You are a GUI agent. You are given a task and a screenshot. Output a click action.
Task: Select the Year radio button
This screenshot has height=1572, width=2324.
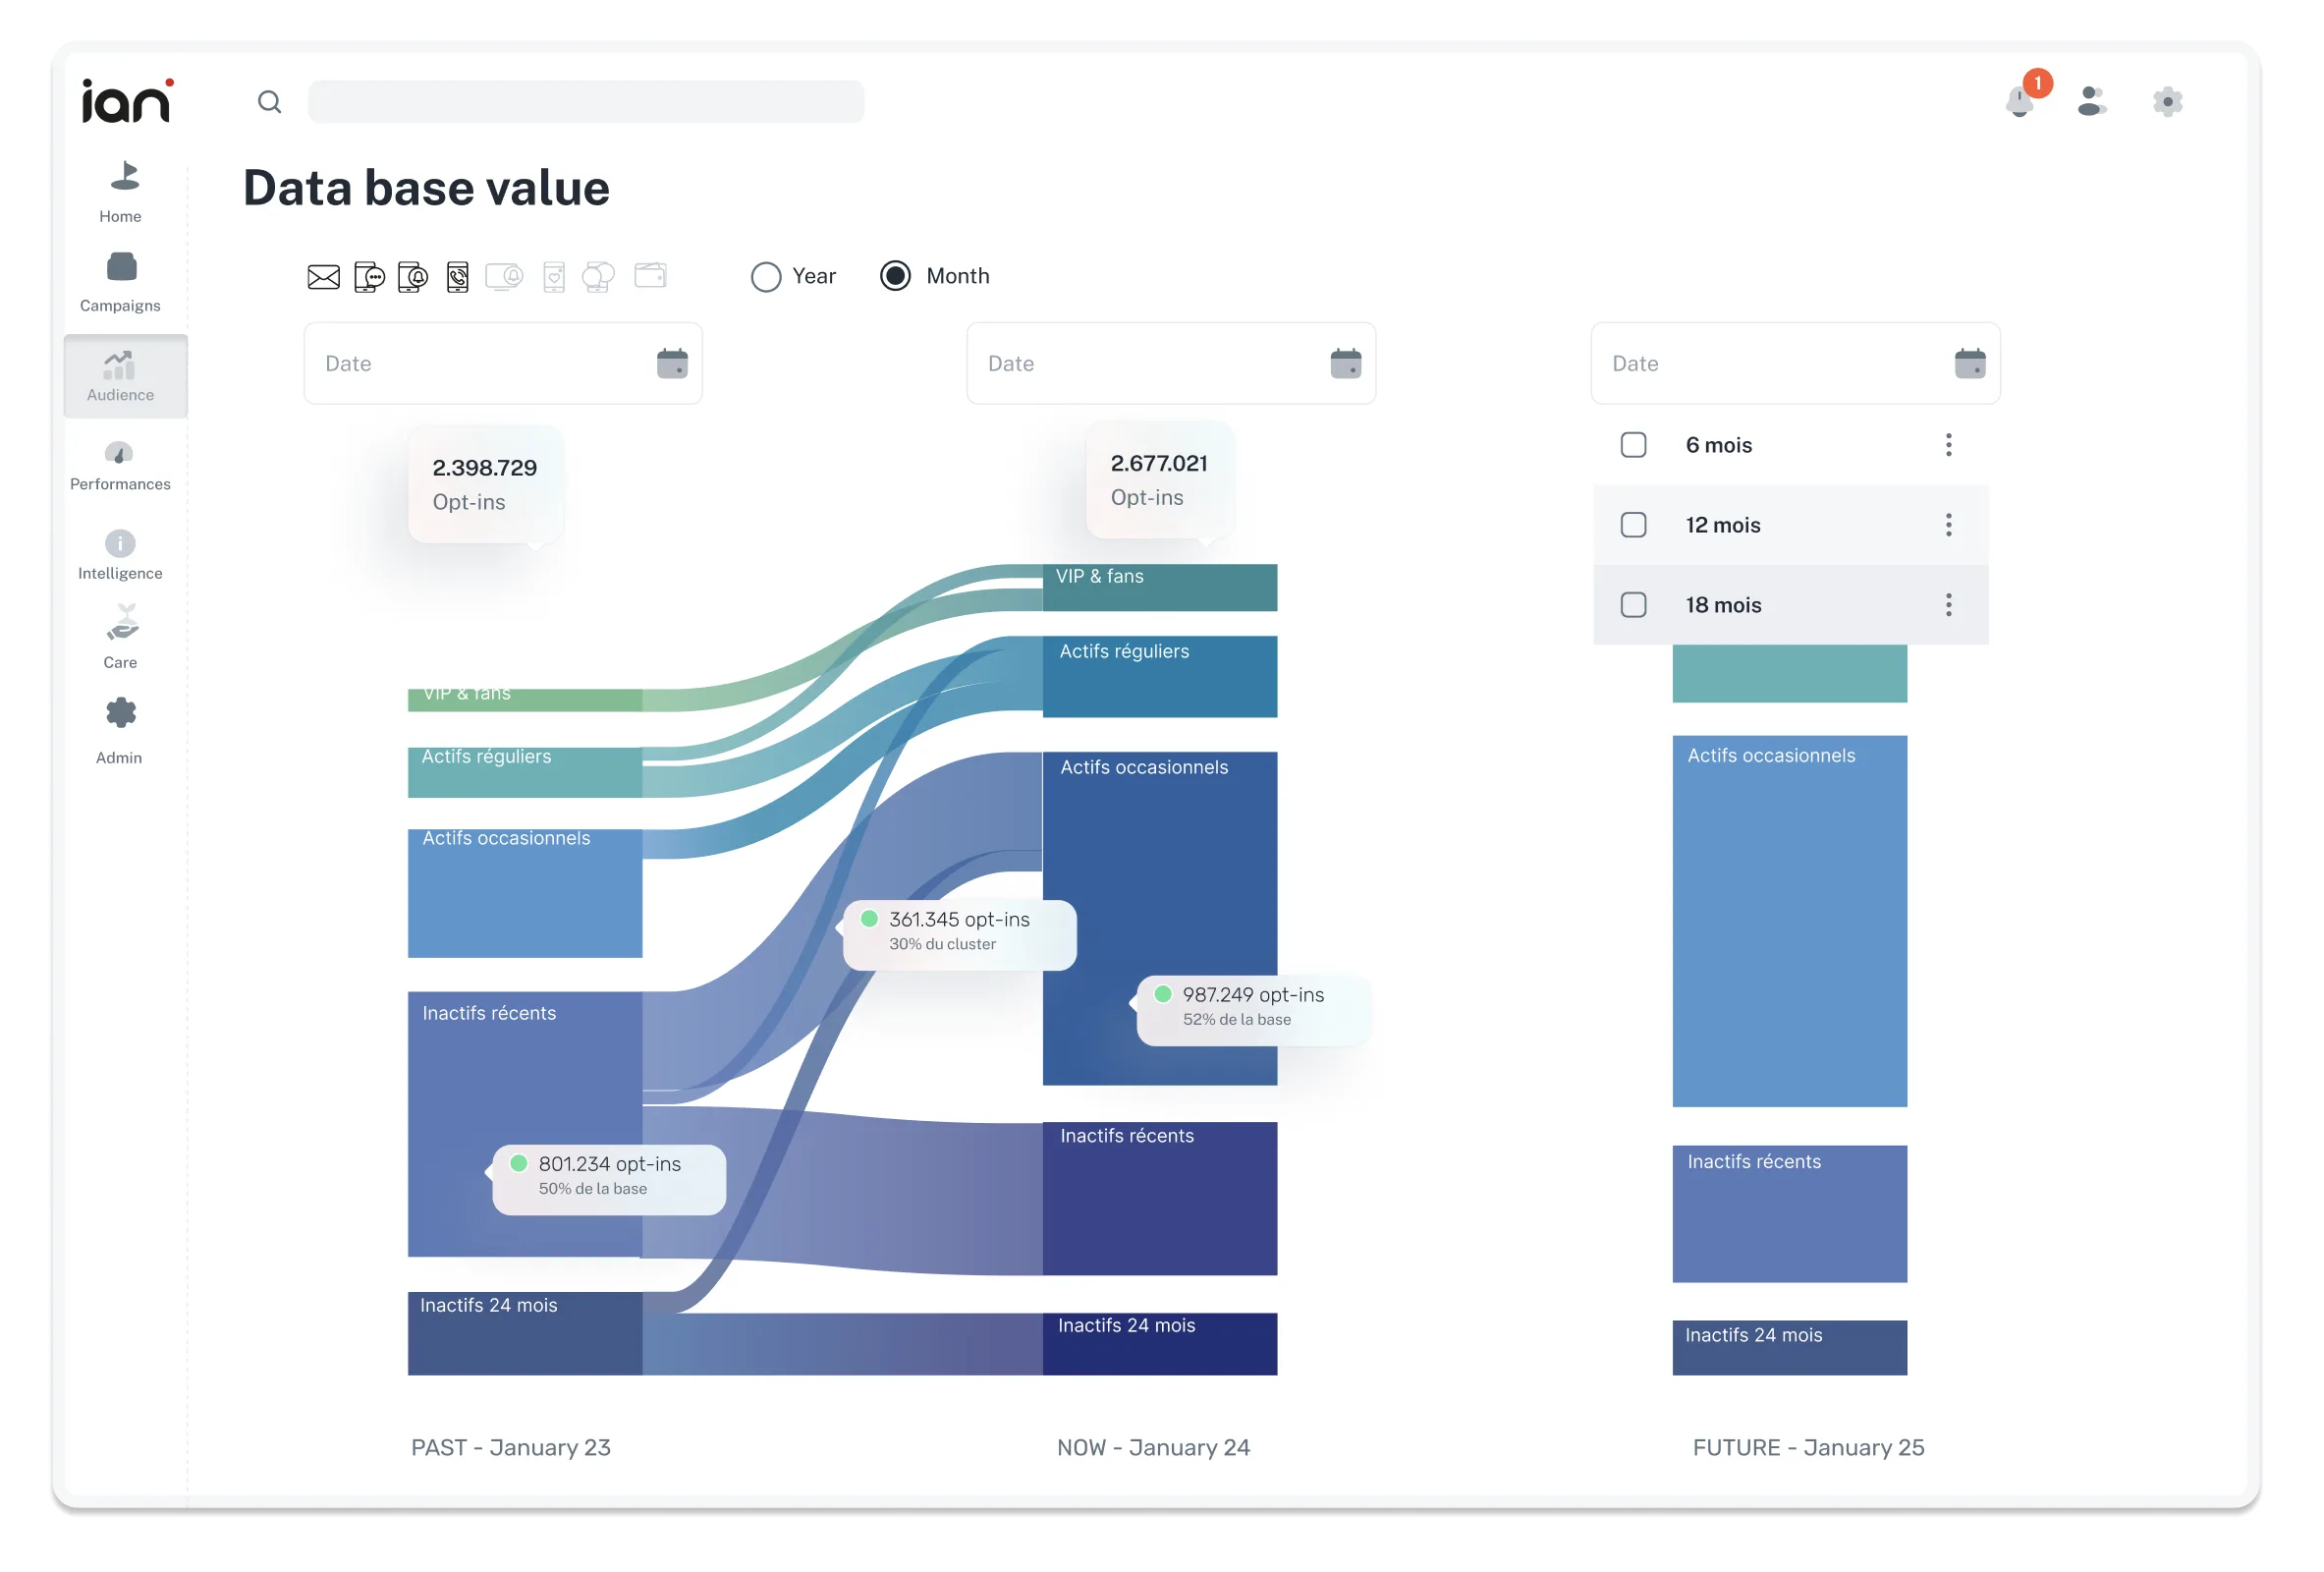pyautogui.click(x=766, y=276)
